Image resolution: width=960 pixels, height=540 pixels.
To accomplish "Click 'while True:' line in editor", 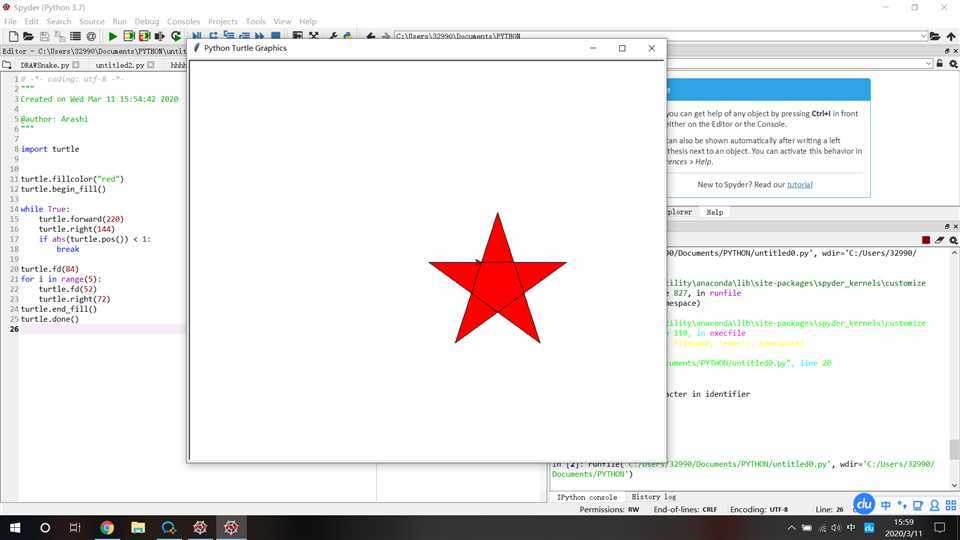I will pyautogui.click(x=45, y=209).
